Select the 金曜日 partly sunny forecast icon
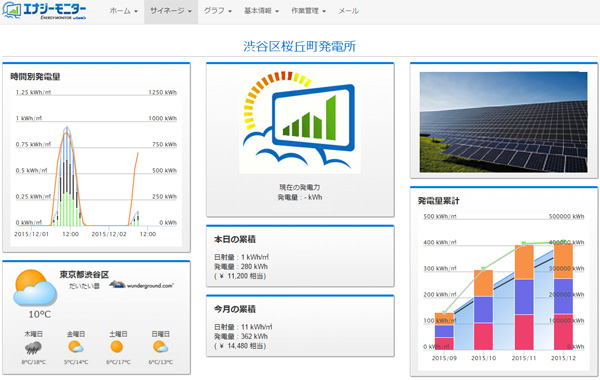Screen dimensions: 600x380 [x=76, y=347]
